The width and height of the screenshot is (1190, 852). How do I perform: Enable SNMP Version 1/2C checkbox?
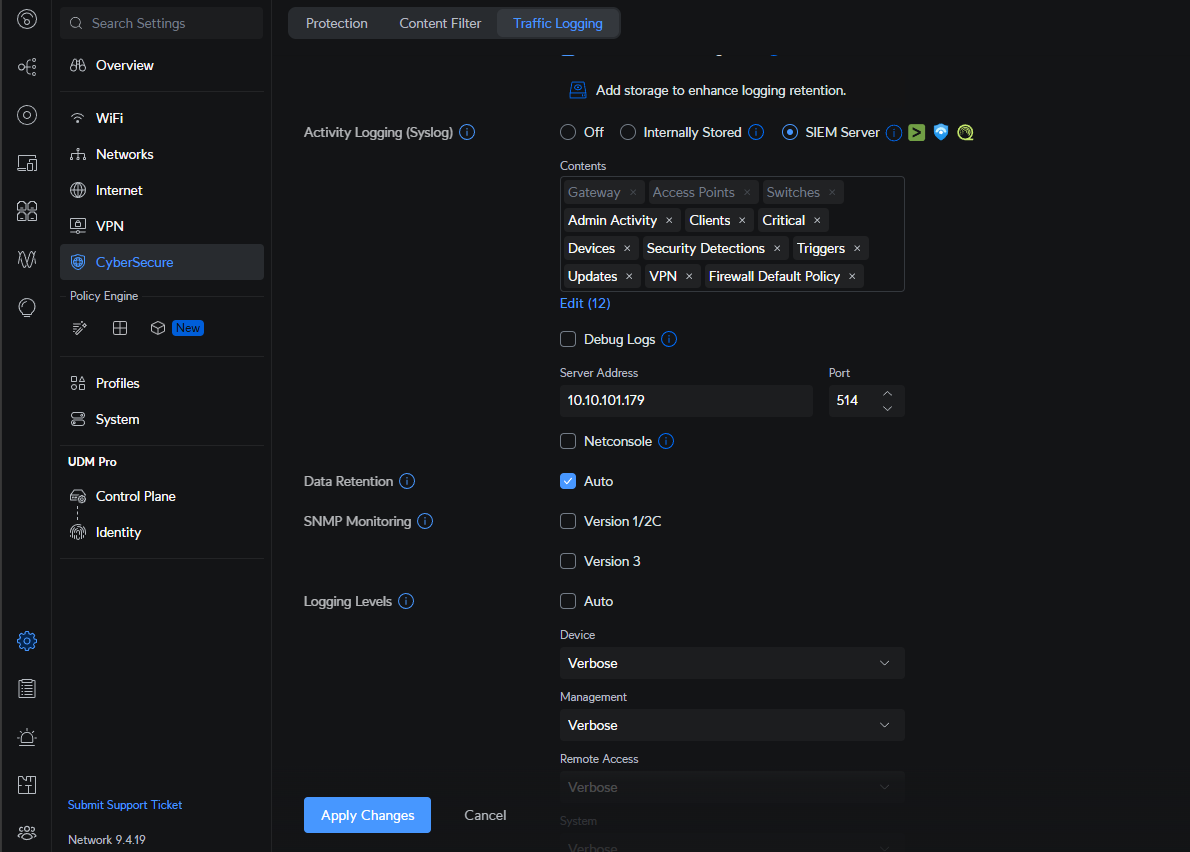(568, 521)
